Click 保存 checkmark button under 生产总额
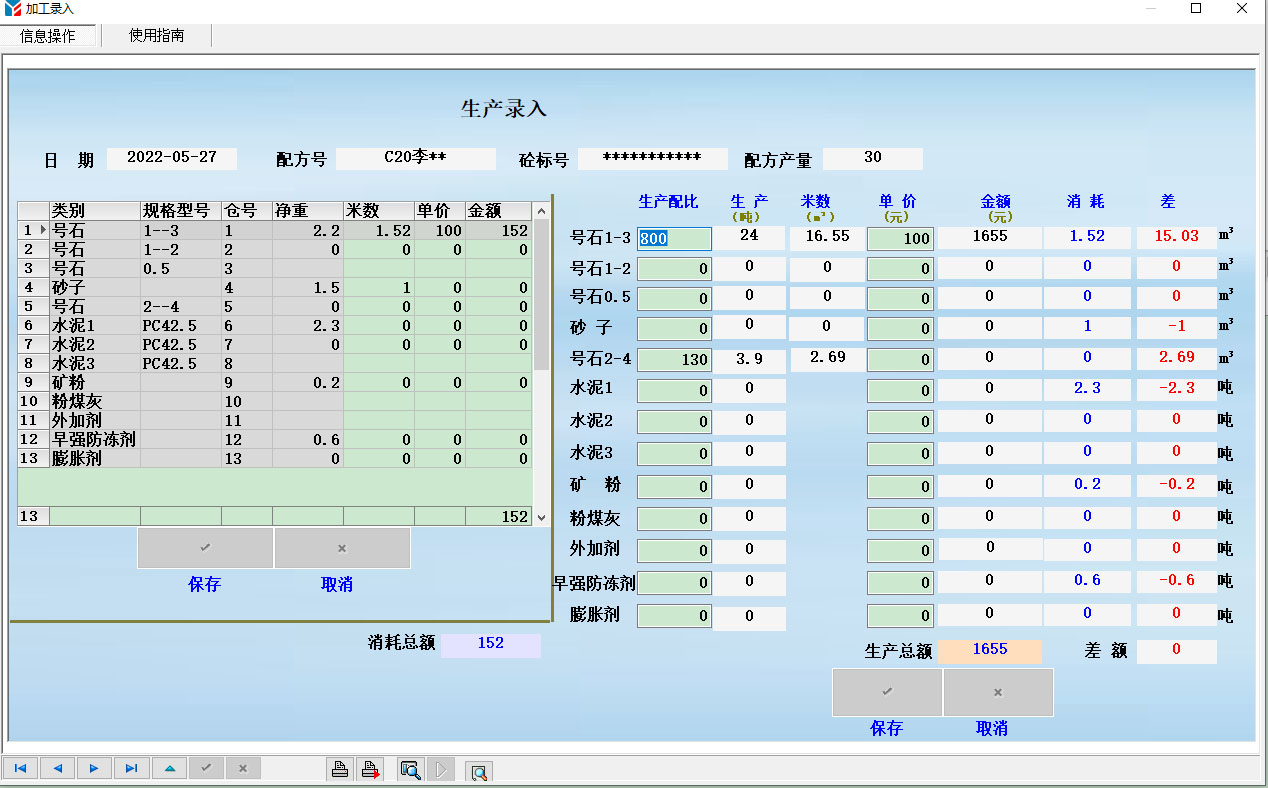The height and width of the screenshot is (788, 1268). [887, 692]
